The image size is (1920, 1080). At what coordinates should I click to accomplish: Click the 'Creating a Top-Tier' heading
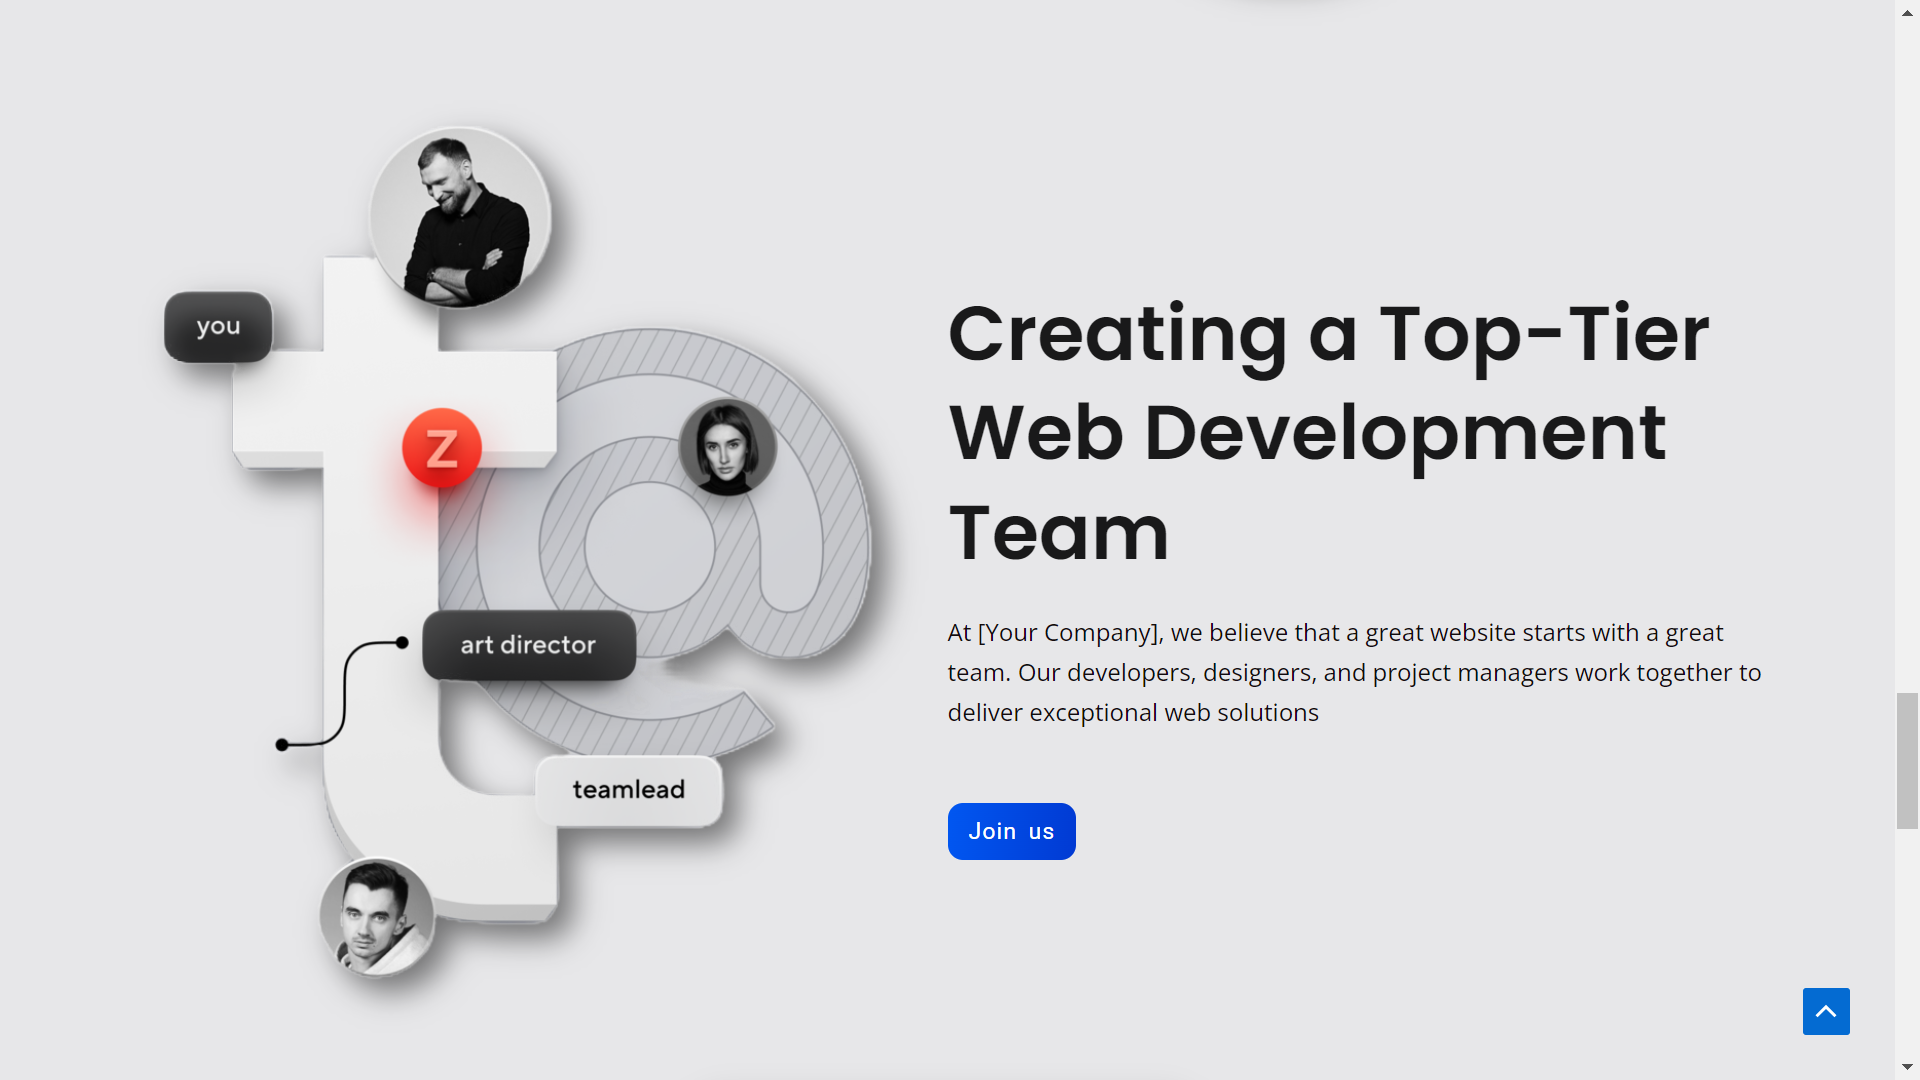tap(1328, 333)
